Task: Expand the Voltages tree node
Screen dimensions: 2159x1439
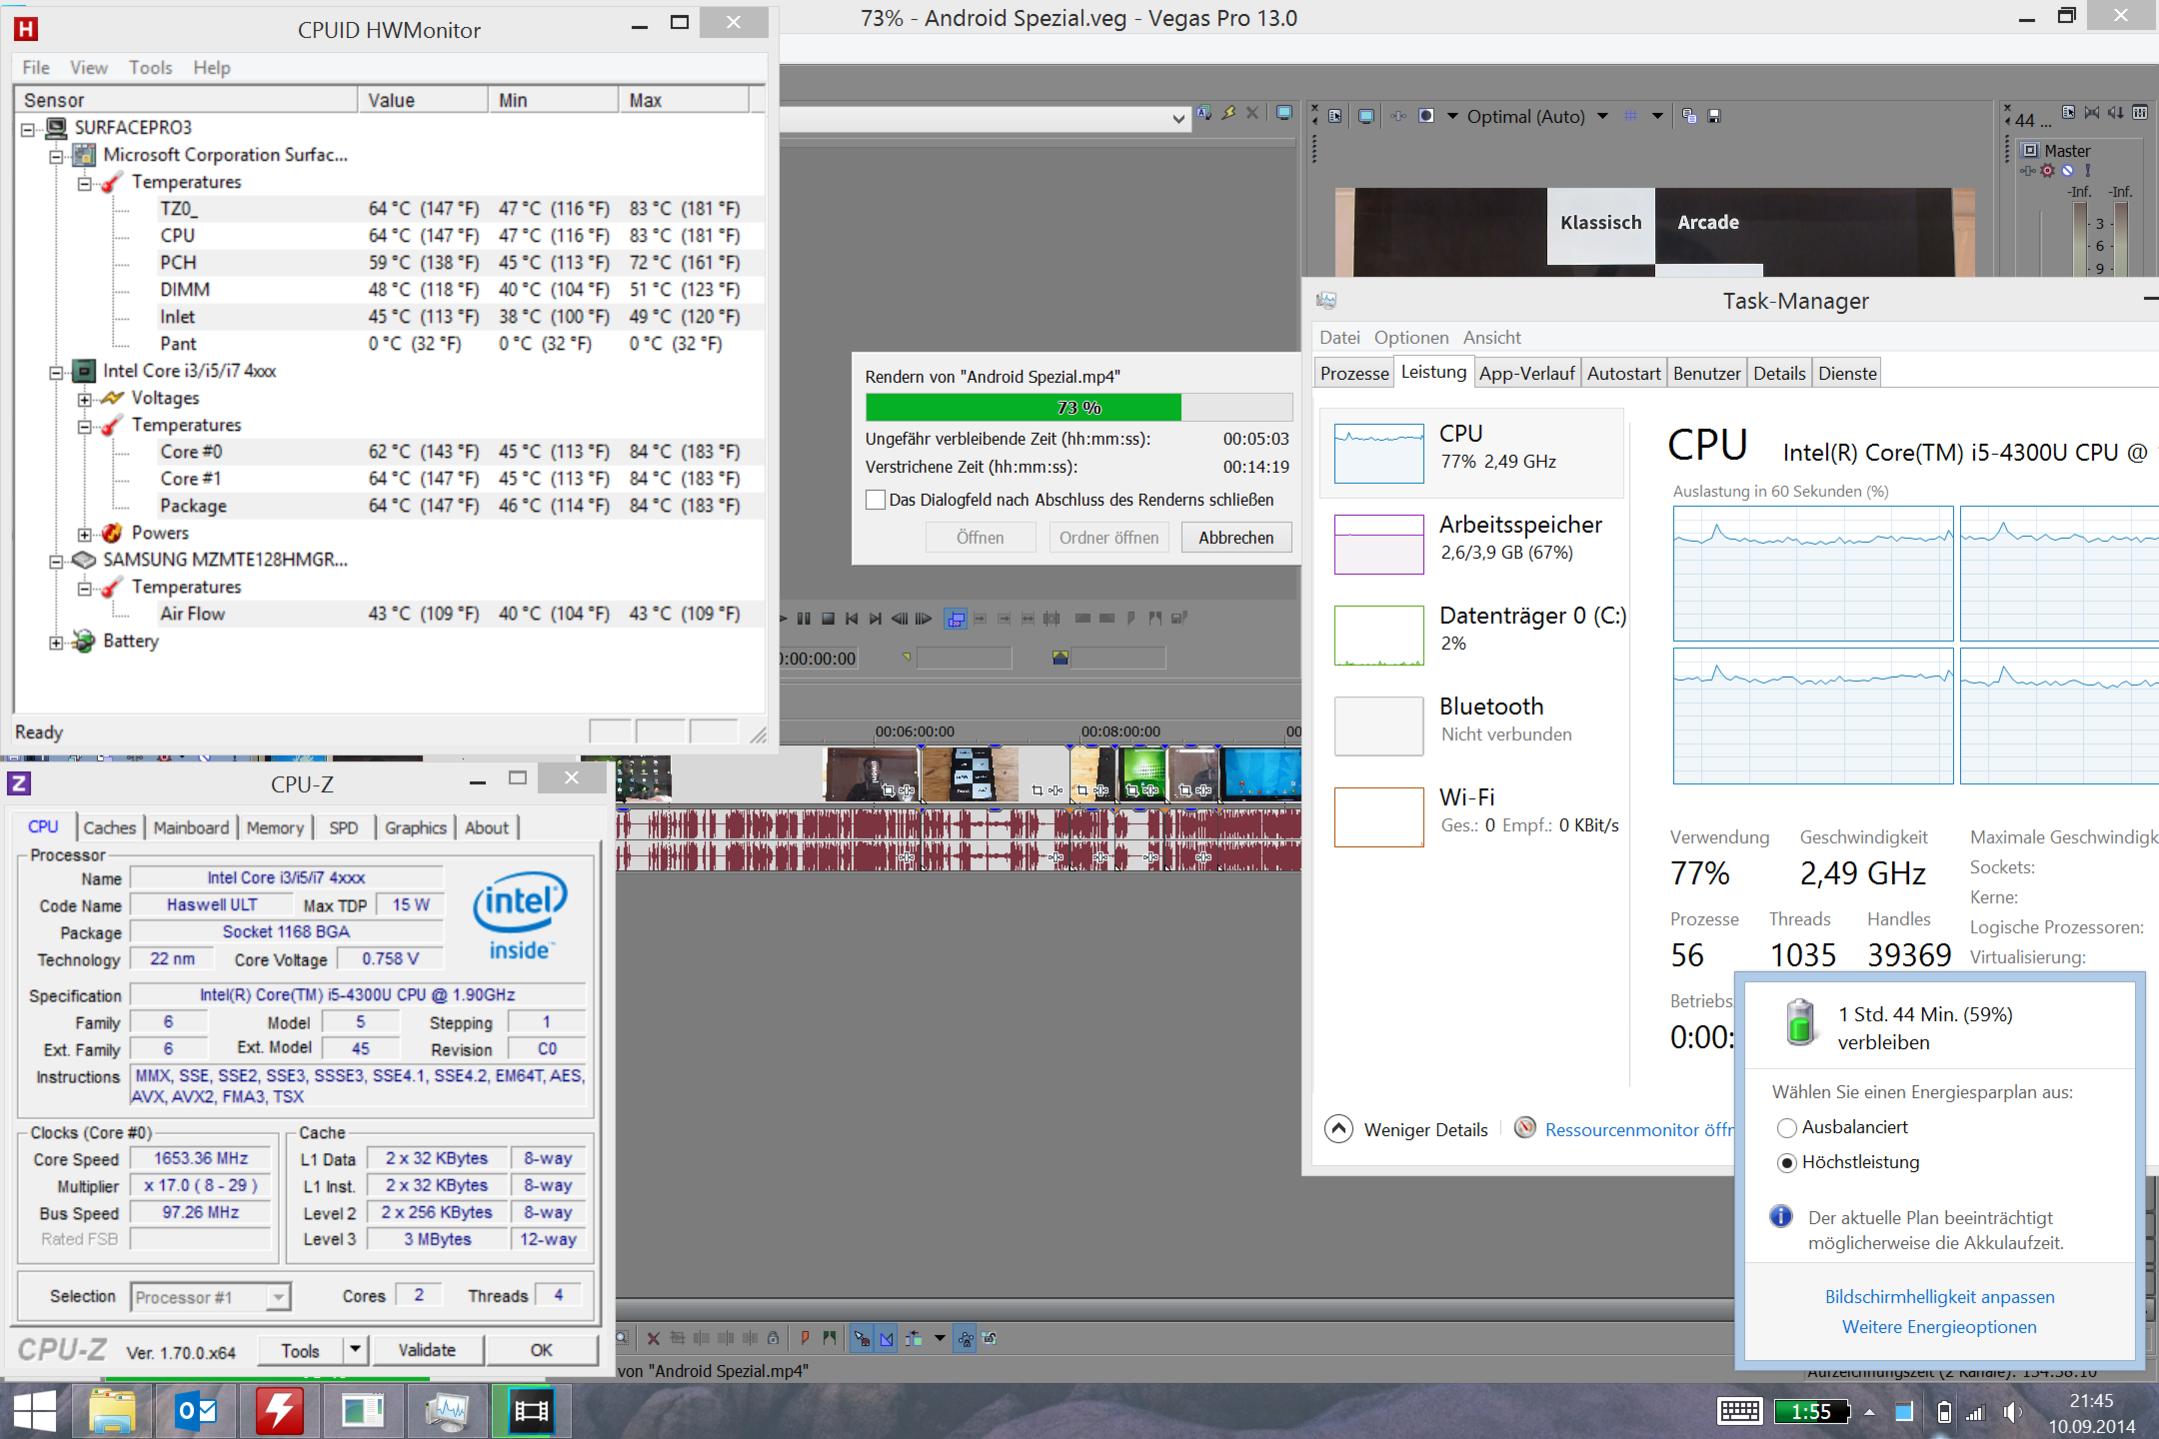Action: point(85,399)
